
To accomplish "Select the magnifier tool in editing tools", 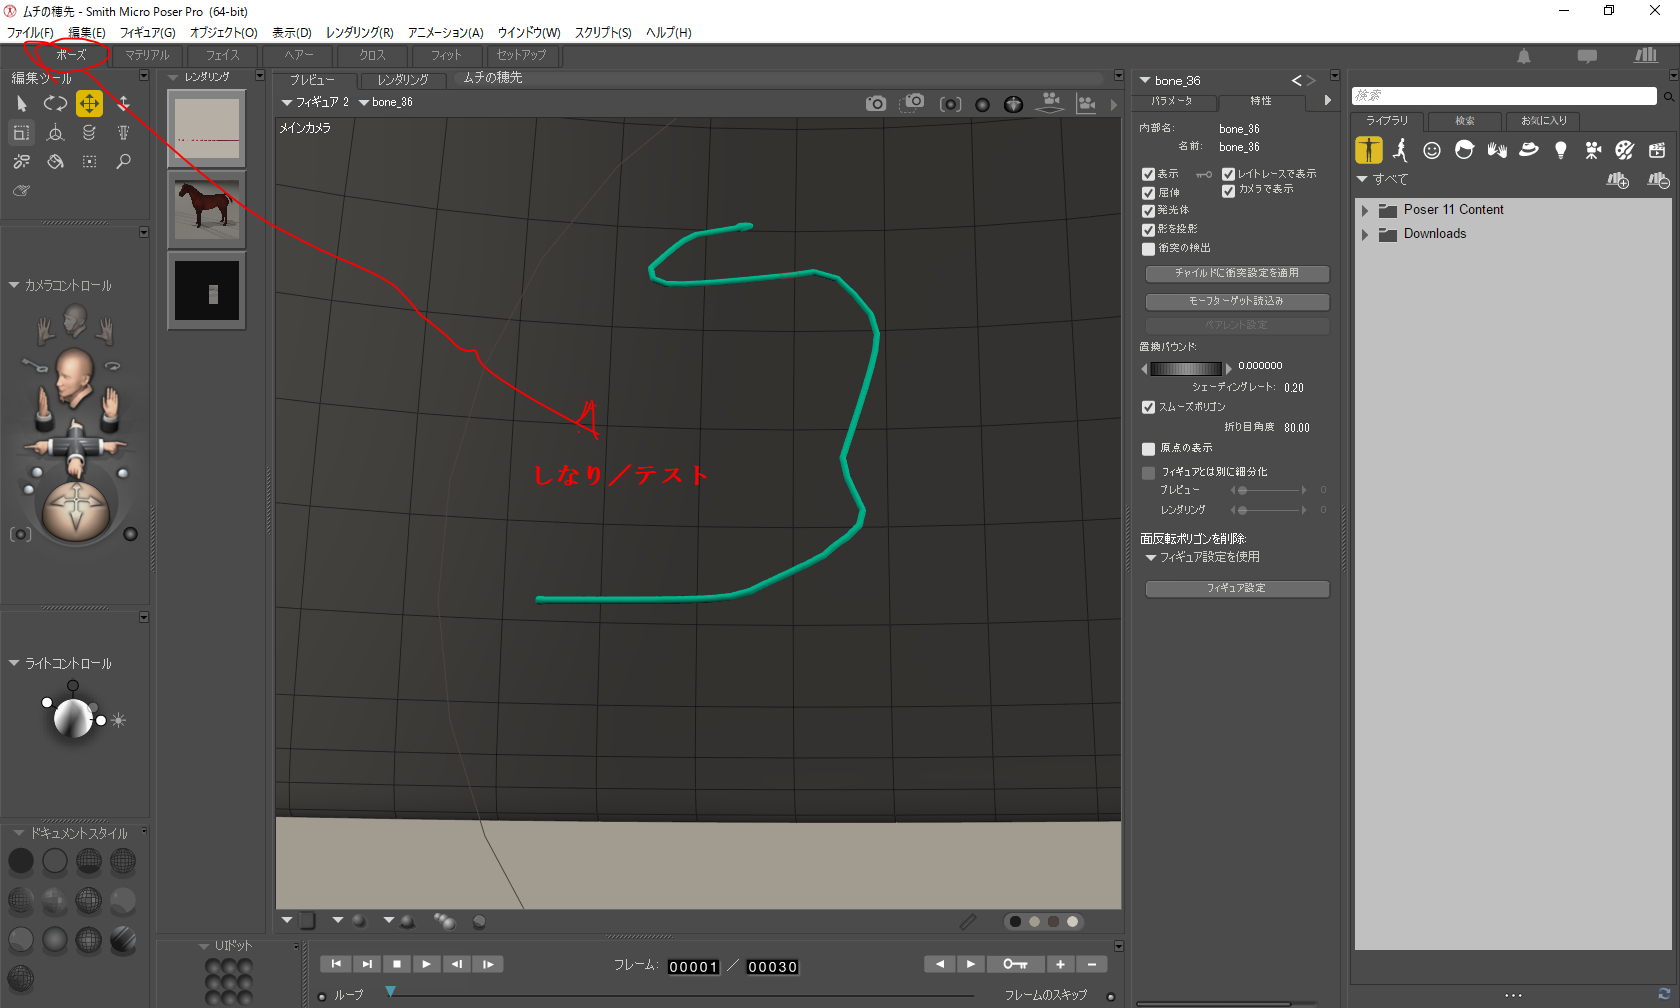I will pyautogui.click(x=123, y=161).
